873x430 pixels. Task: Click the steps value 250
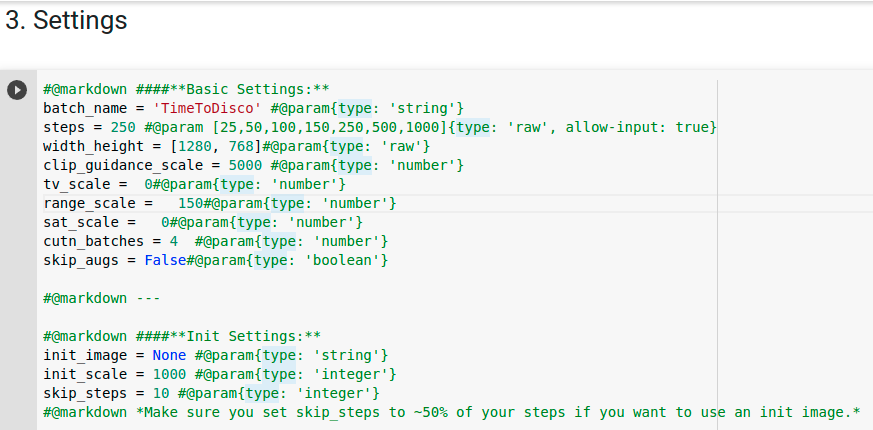123,127
